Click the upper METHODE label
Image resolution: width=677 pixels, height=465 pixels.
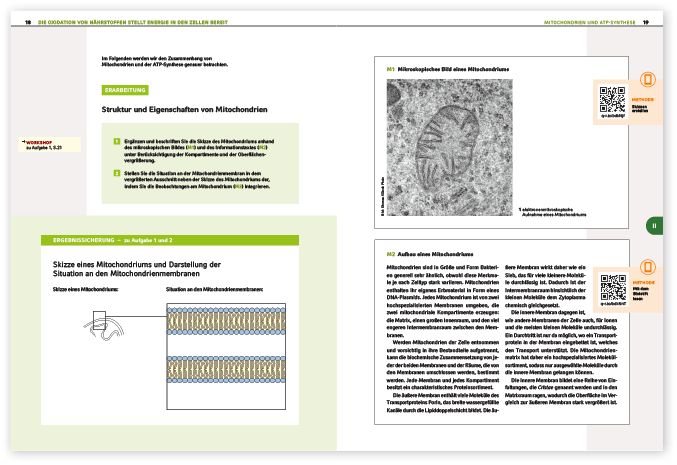point(642,99)
